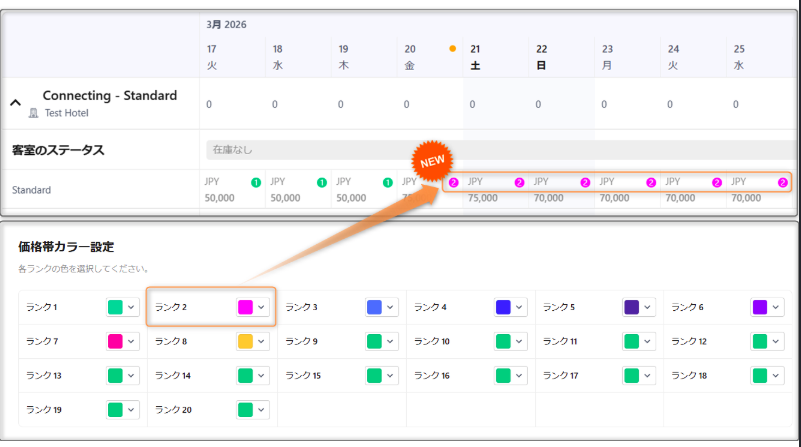
Task: Click the dark blue ランク 4 swatch
Action: point(503,307)
